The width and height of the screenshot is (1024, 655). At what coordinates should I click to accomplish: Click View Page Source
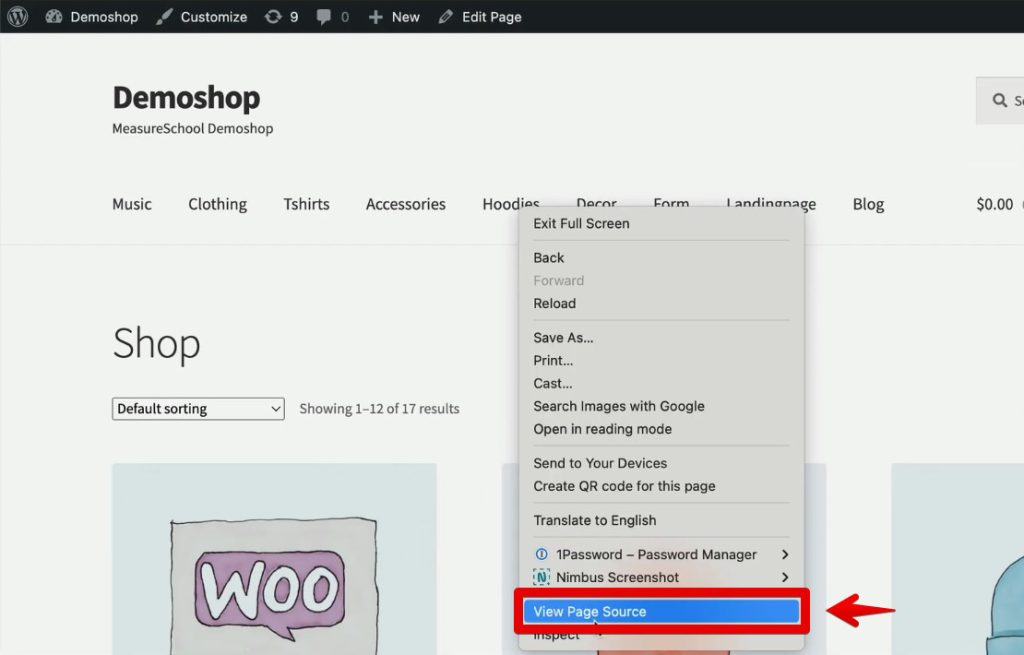661,611
